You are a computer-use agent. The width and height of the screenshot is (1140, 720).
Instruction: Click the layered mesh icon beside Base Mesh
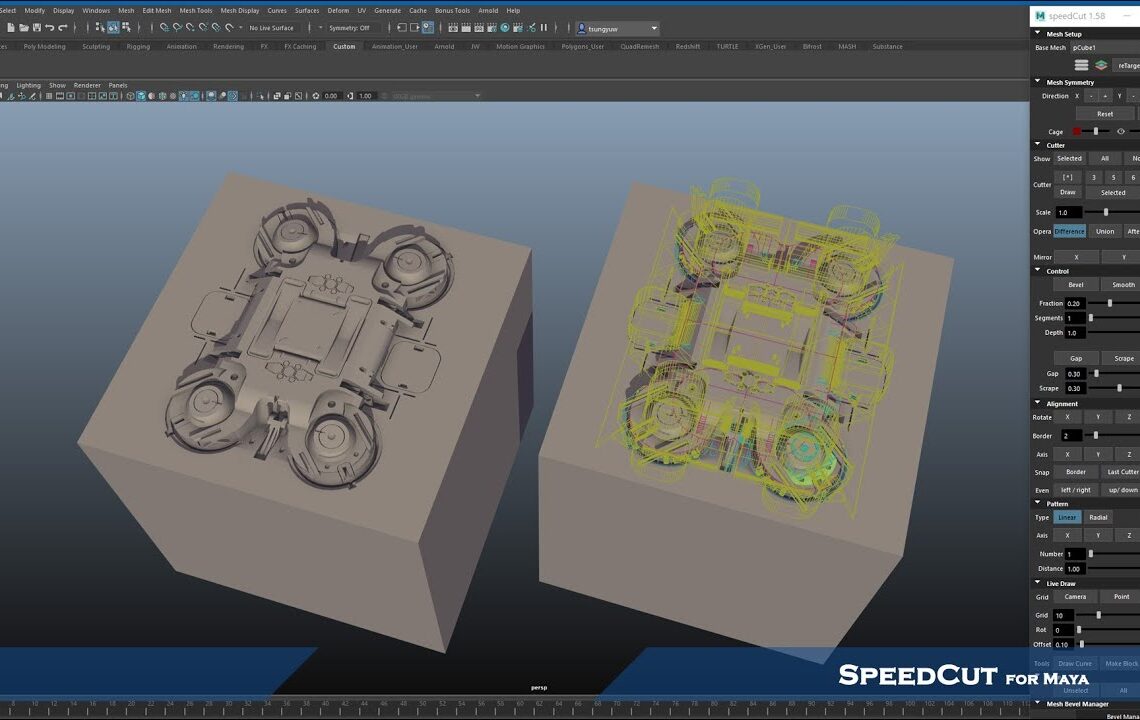click(1101, 64)
